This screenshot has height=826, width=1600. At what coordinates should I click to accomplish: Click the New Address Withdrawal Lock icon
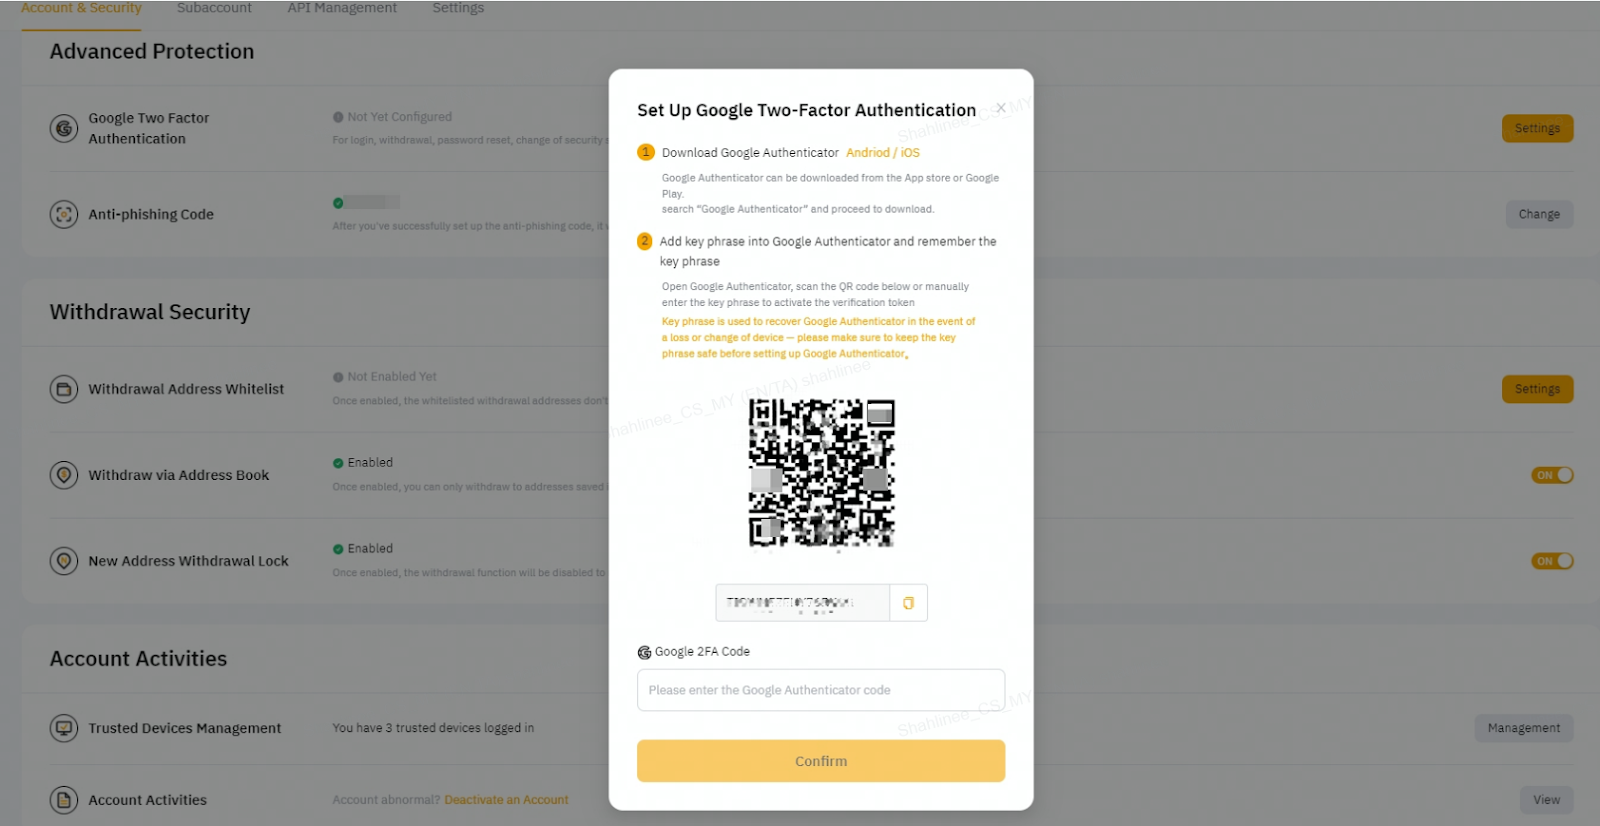click(x=64, y=561)
